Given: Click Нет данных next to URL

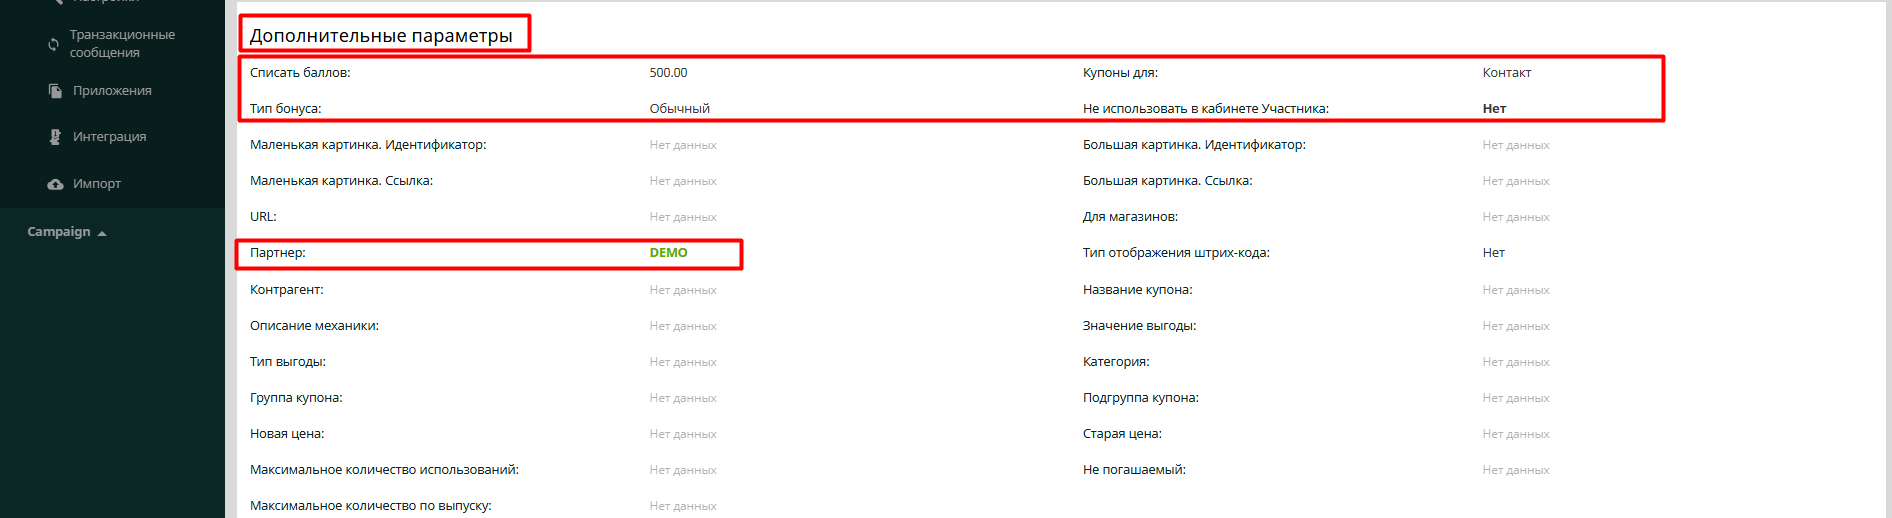Looking at the screenshot, I should point(683,217).
